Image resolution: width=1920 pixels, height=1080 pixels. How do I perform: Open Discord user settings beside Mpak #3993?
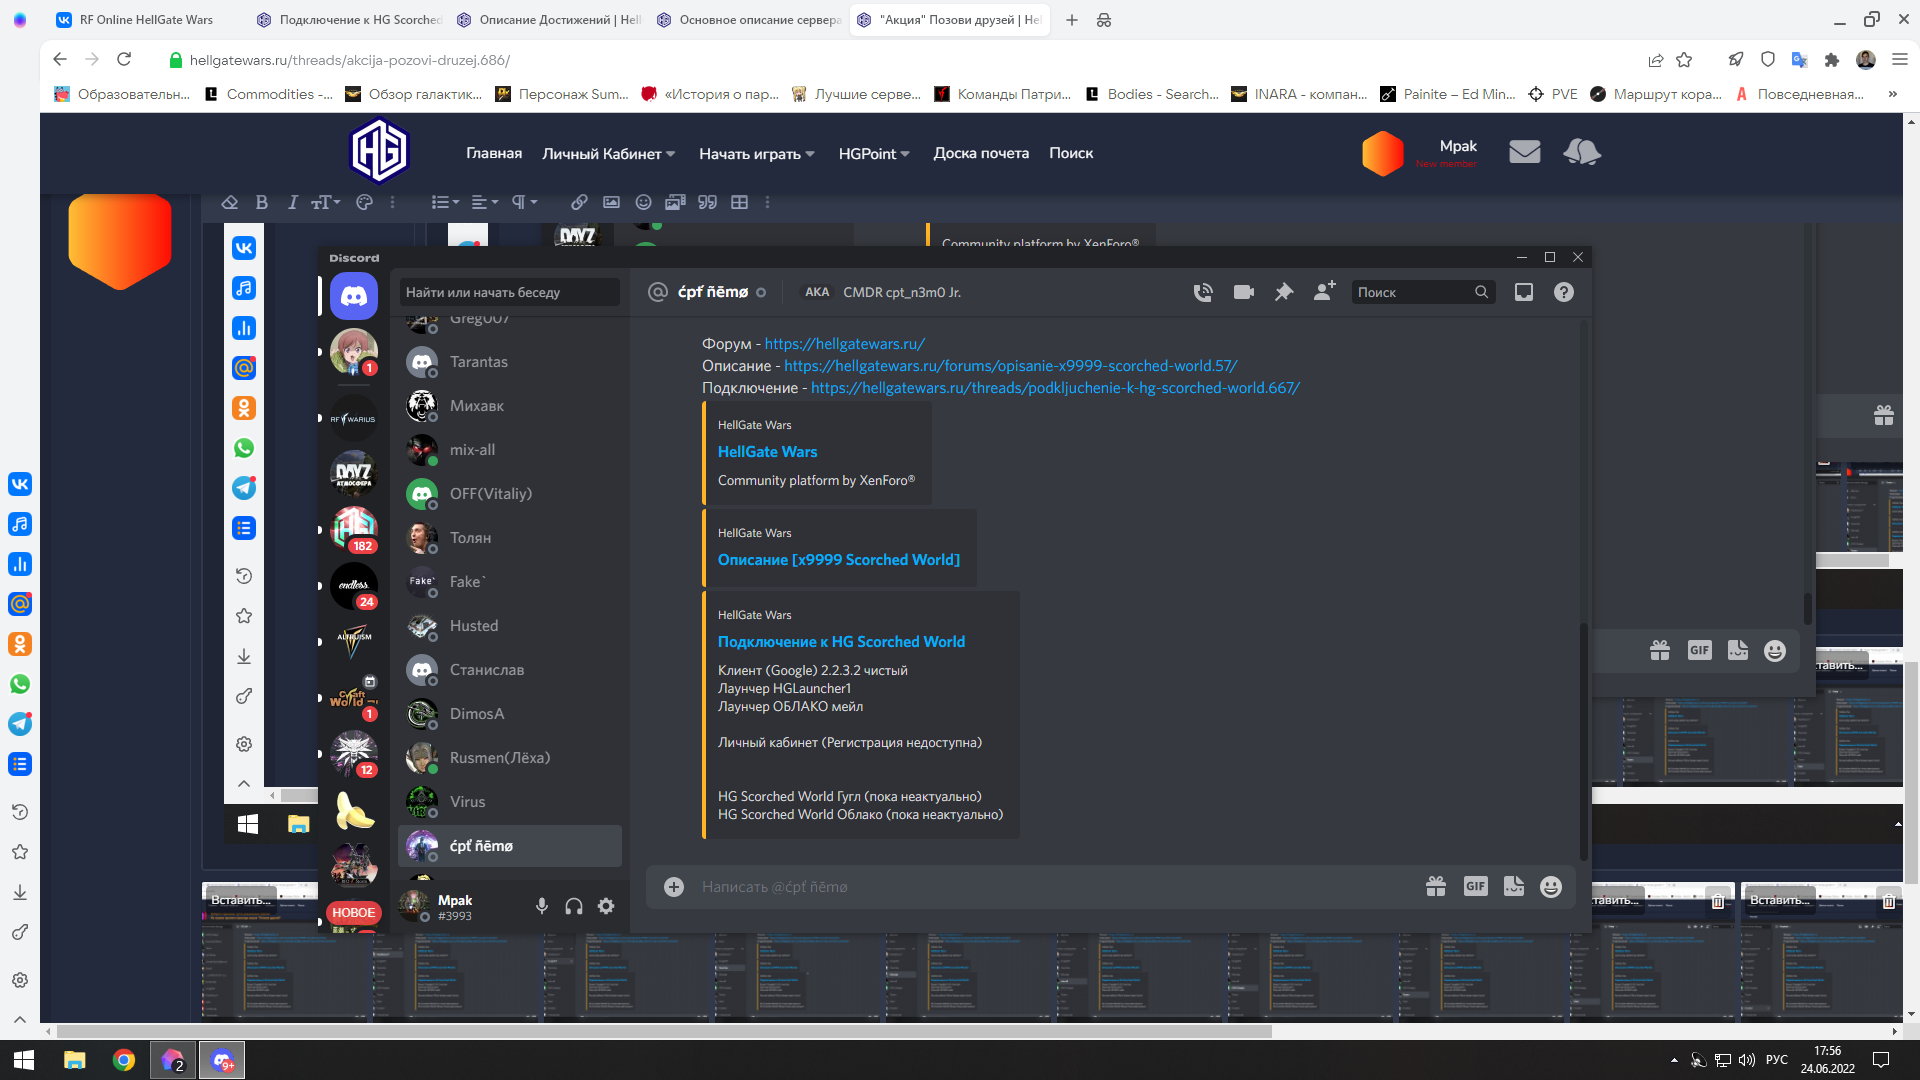(606, 906)
